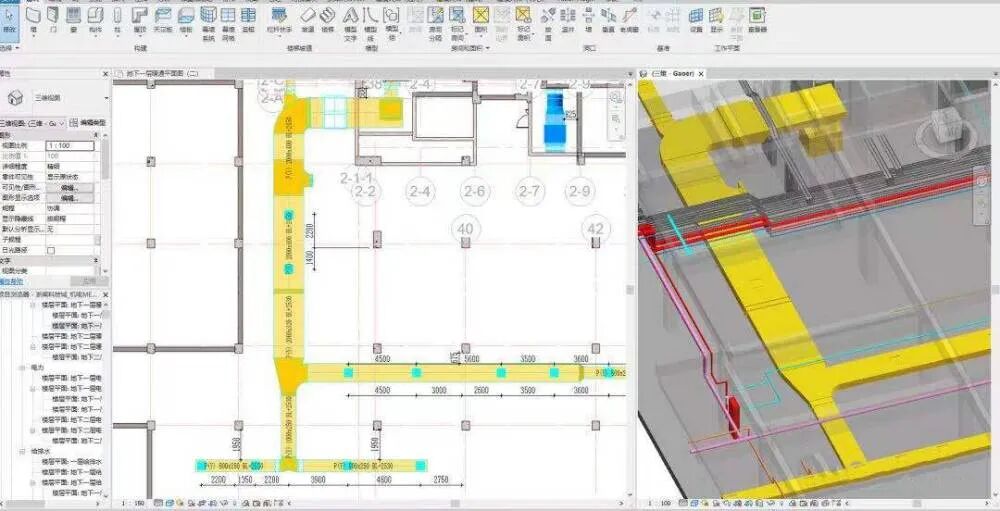1000x511 pixels.
Task: Select the 垂直 vertical opening tool
Action: (608, 20)
